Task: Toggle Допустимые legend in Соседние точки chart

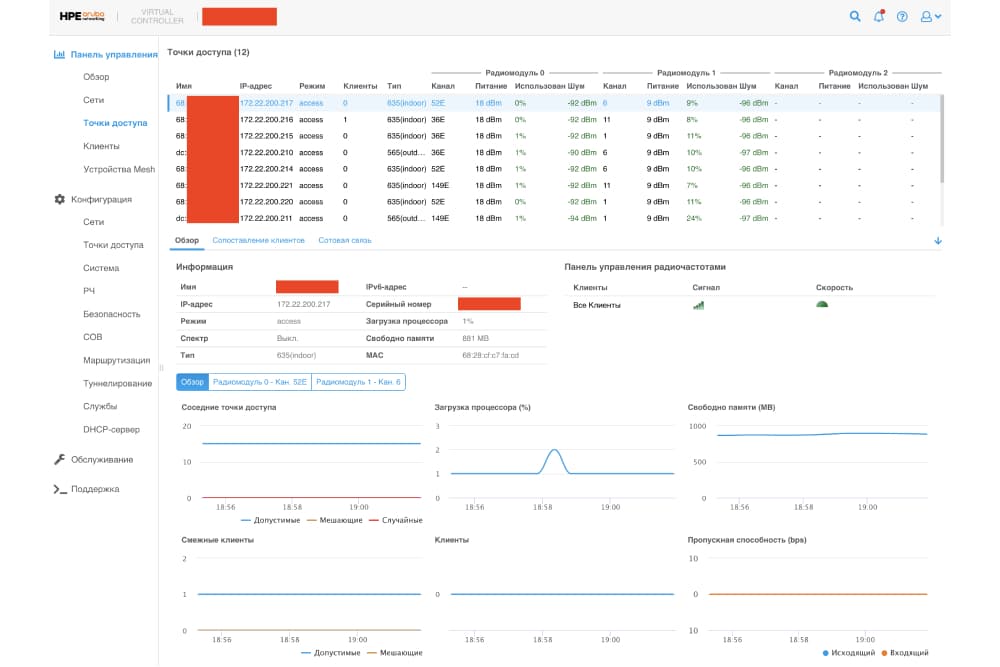Action: 270,520
